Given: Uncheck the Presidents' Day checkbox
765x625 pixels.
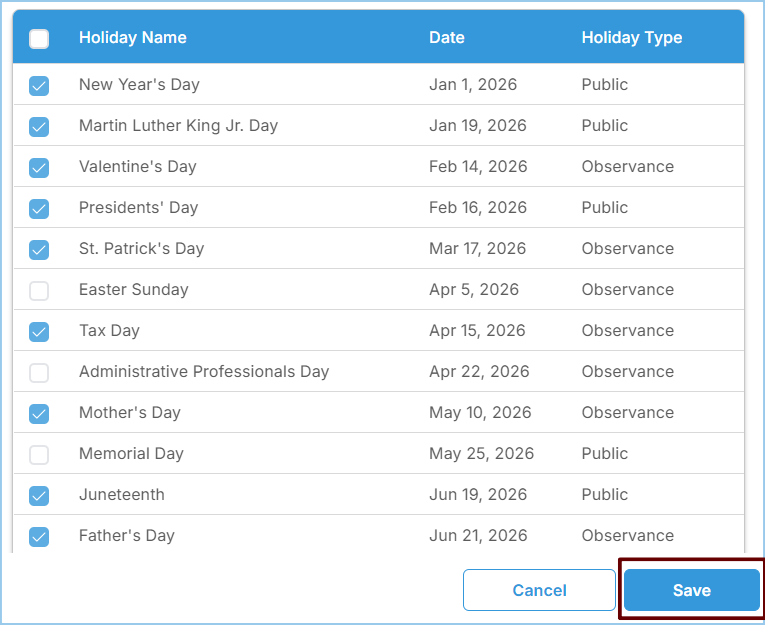Looking at the screenshot, I should (39, 209).
